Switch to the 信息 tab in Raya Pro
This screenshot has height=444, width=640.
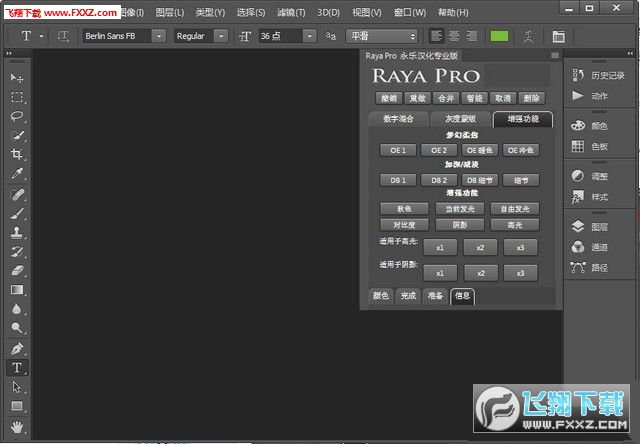click(x=462, y=296)
